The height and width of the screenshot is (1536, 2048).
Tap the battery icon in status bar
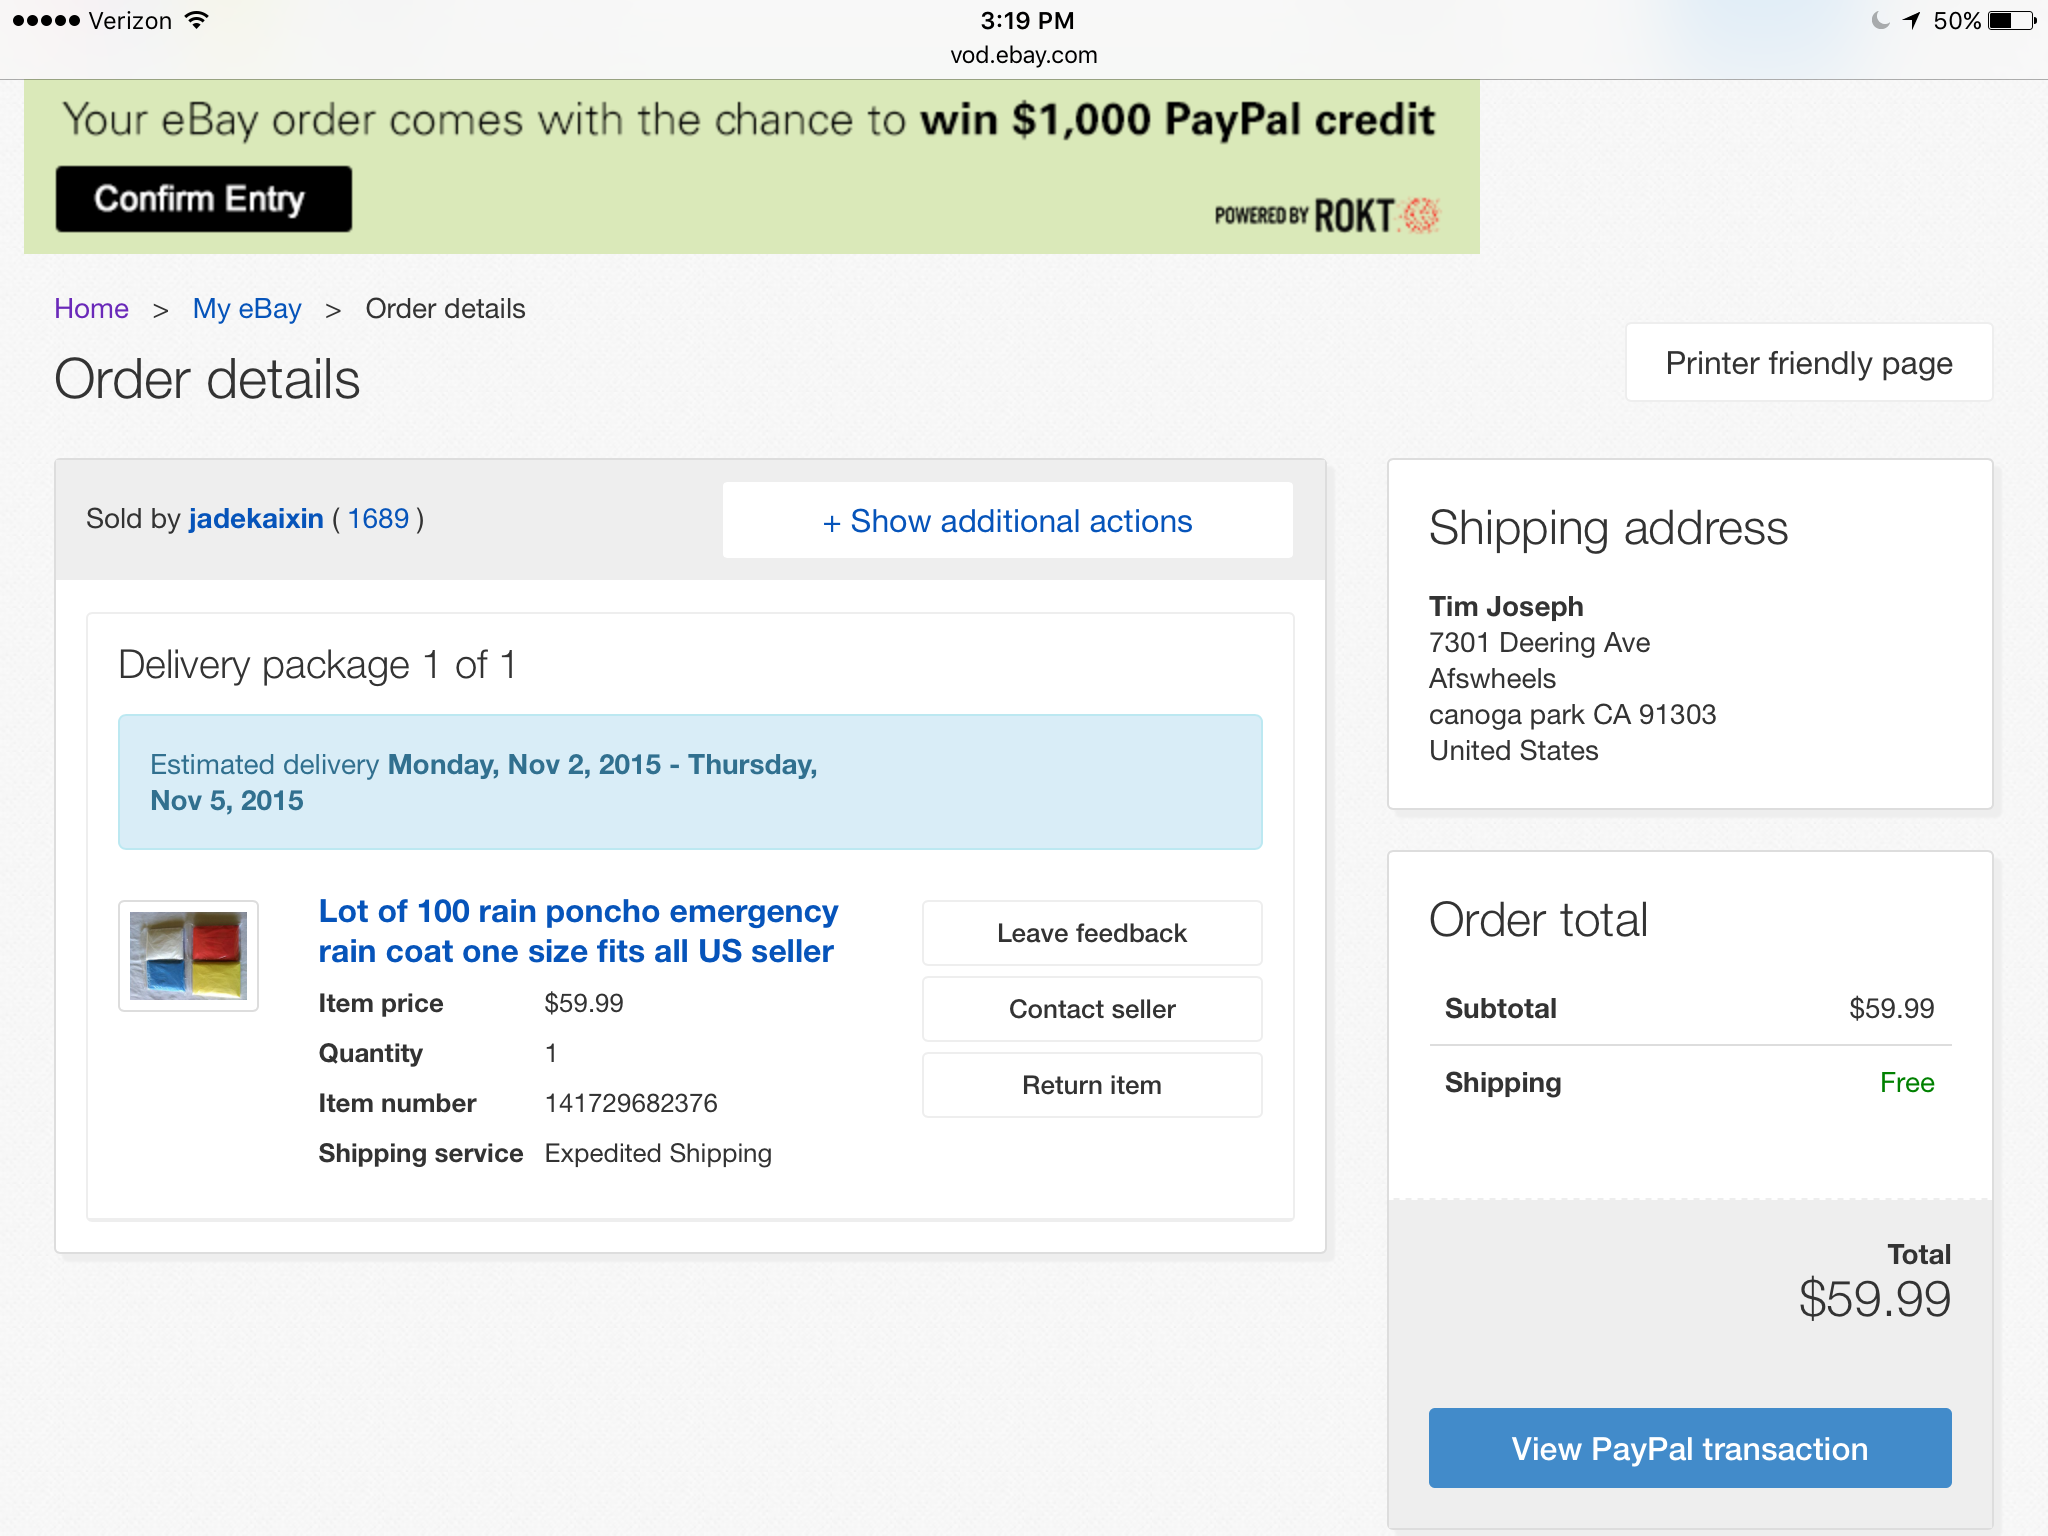2011,21
